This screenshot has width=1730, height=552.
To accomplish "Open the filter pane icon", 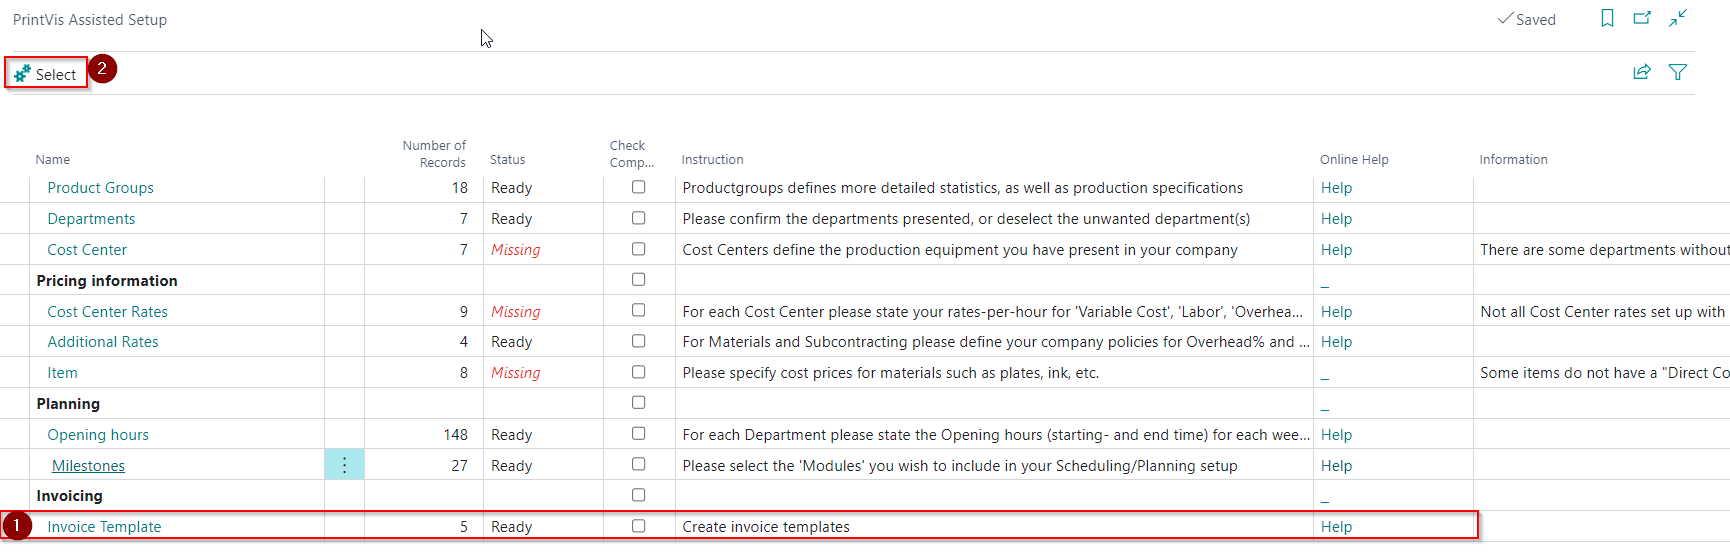I will coord(1678,72).
